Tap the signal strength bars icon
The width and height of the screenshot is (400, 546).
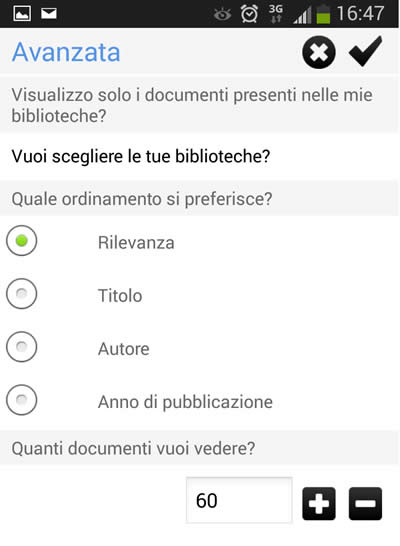point(302,16)
